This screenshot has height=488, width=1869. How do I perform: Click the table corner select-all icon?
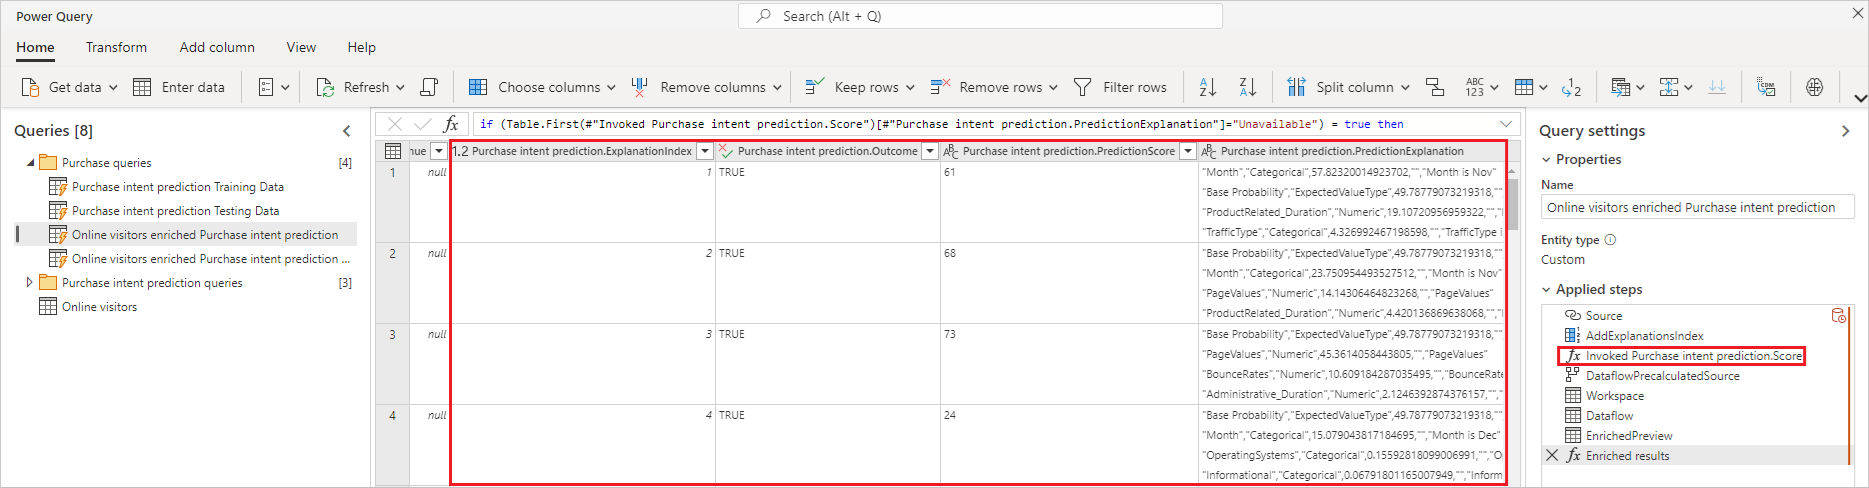point(393,151)
